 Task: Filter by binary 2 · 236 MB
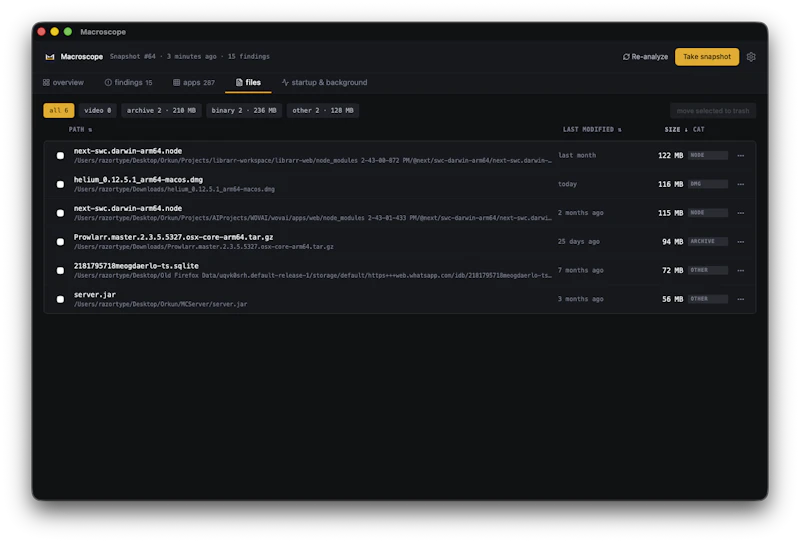(x=244, y=110)
